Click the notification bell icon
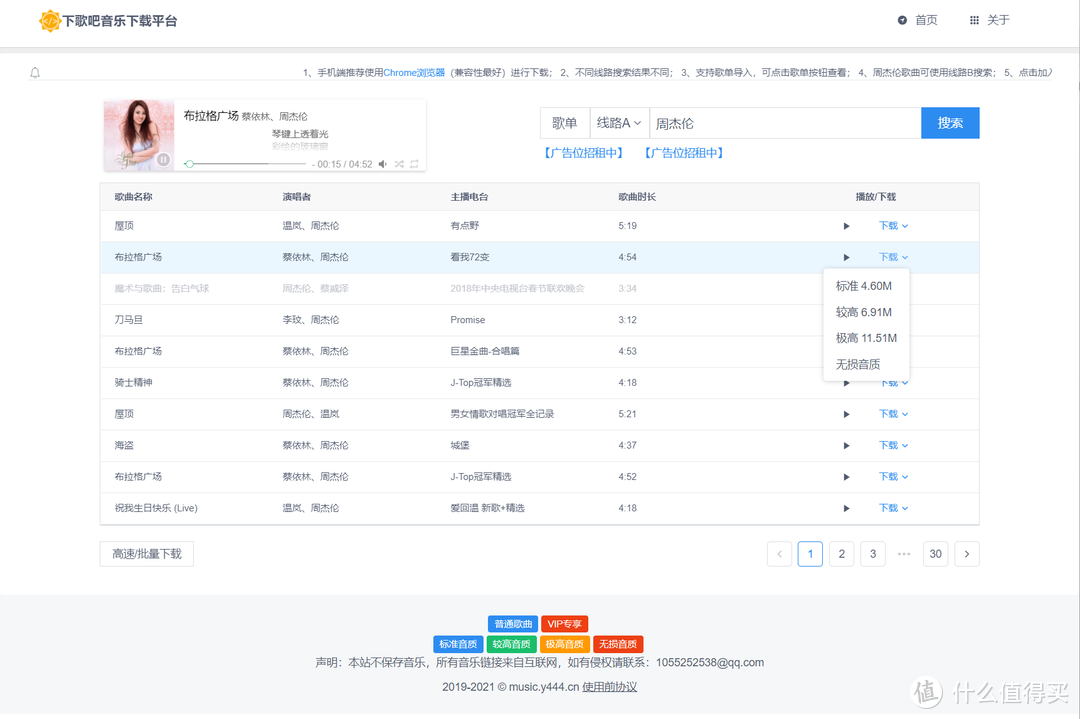 (35, 72)
